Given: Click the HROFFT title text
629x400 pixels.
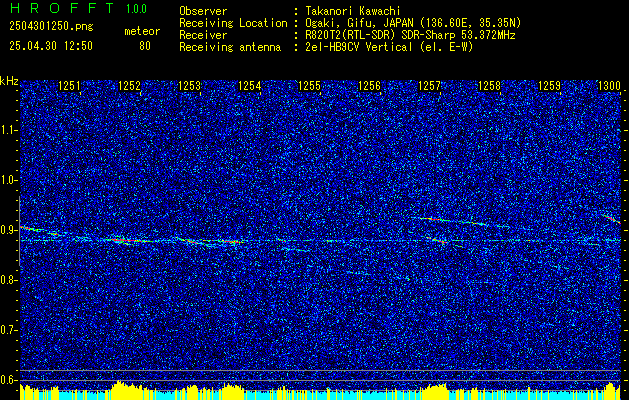Looking at the screenshot, I should click(x=62, y=8).
